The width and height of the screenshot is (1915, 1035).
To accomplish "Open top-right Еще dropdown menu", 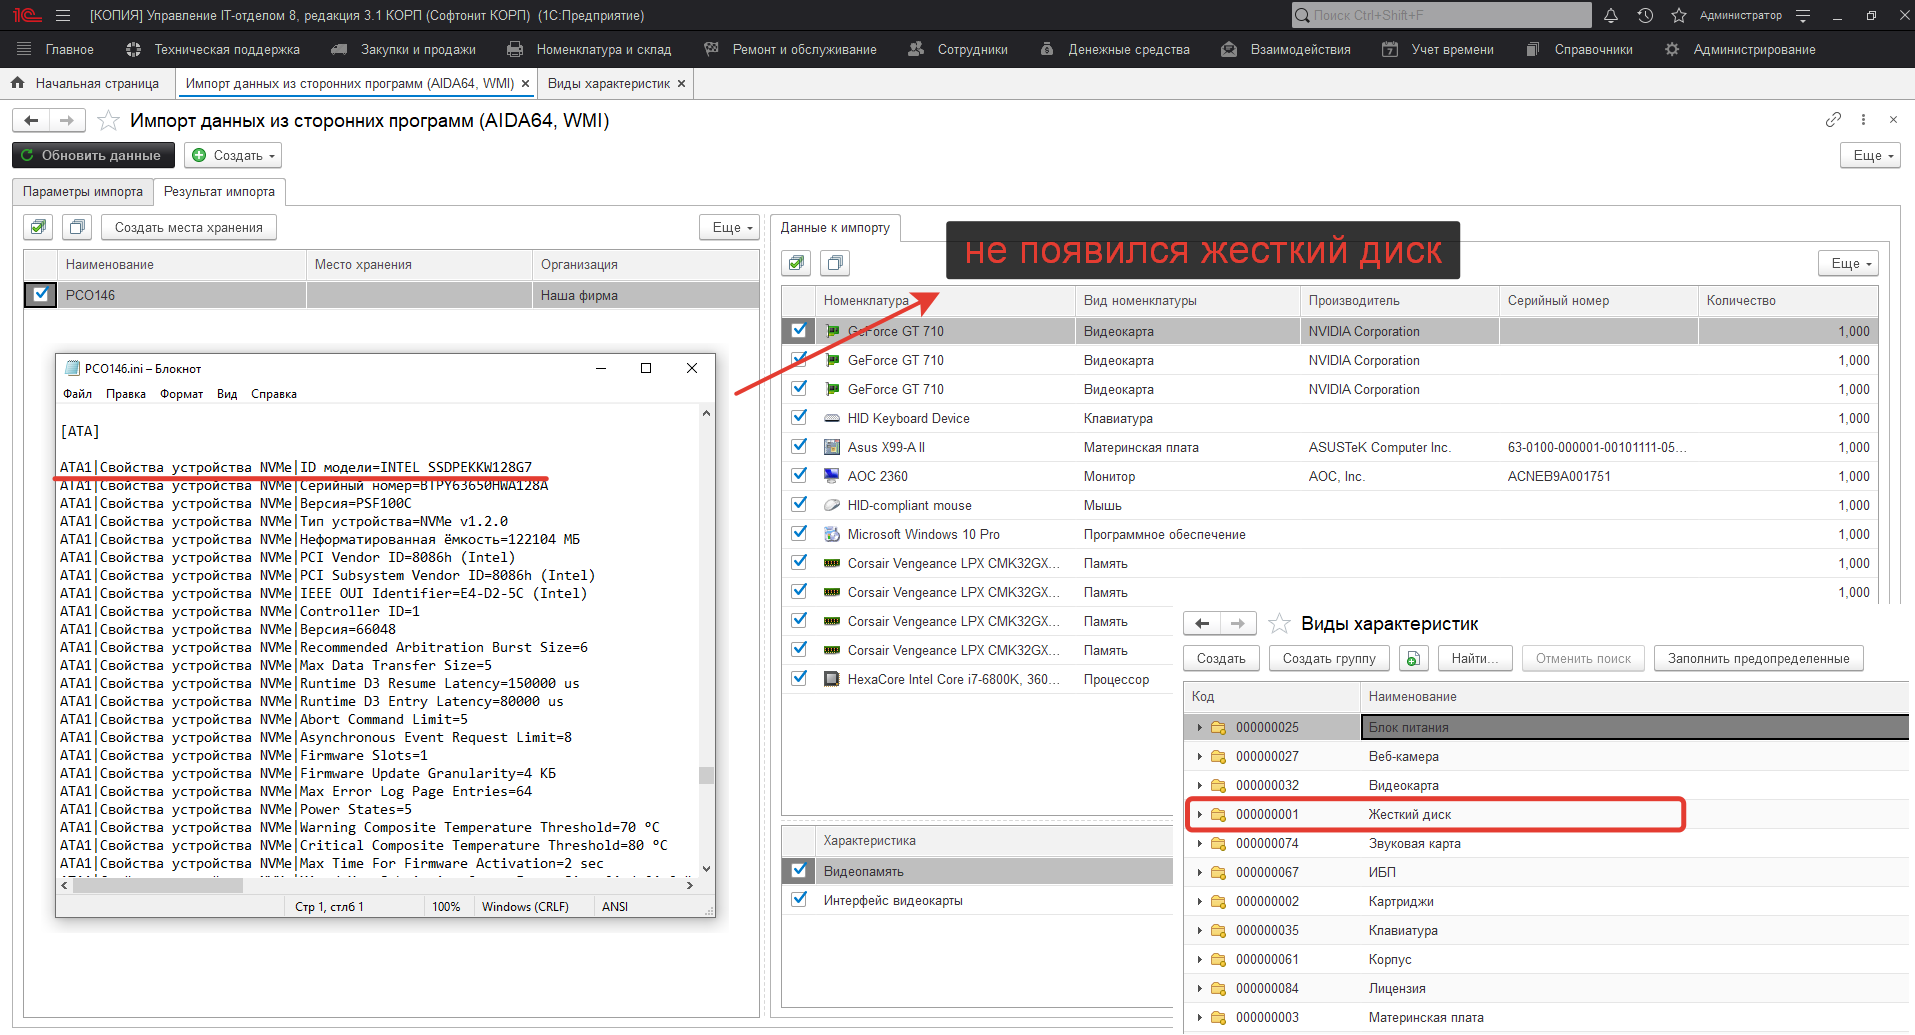I will (x=1869, y=155).
